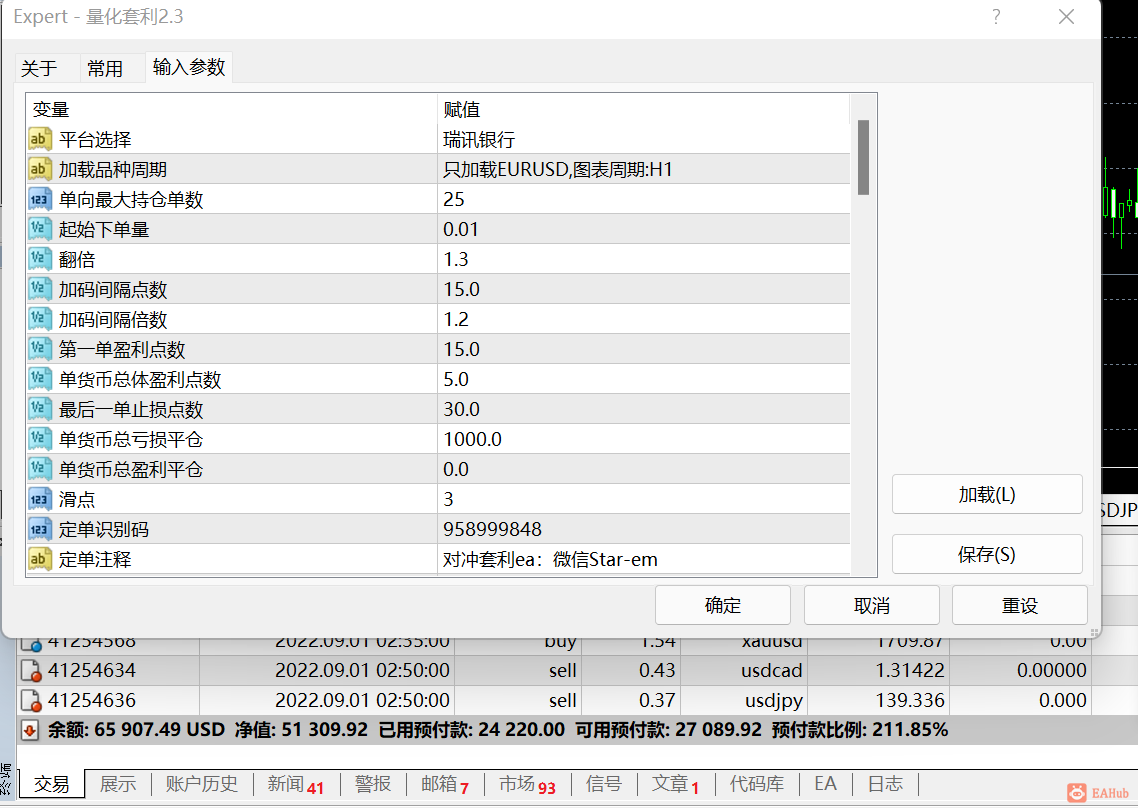This screenshot has width=1138, height=808.
Task: Edit 单向最大持仓单数 value 25
Action: click(644, 199)
